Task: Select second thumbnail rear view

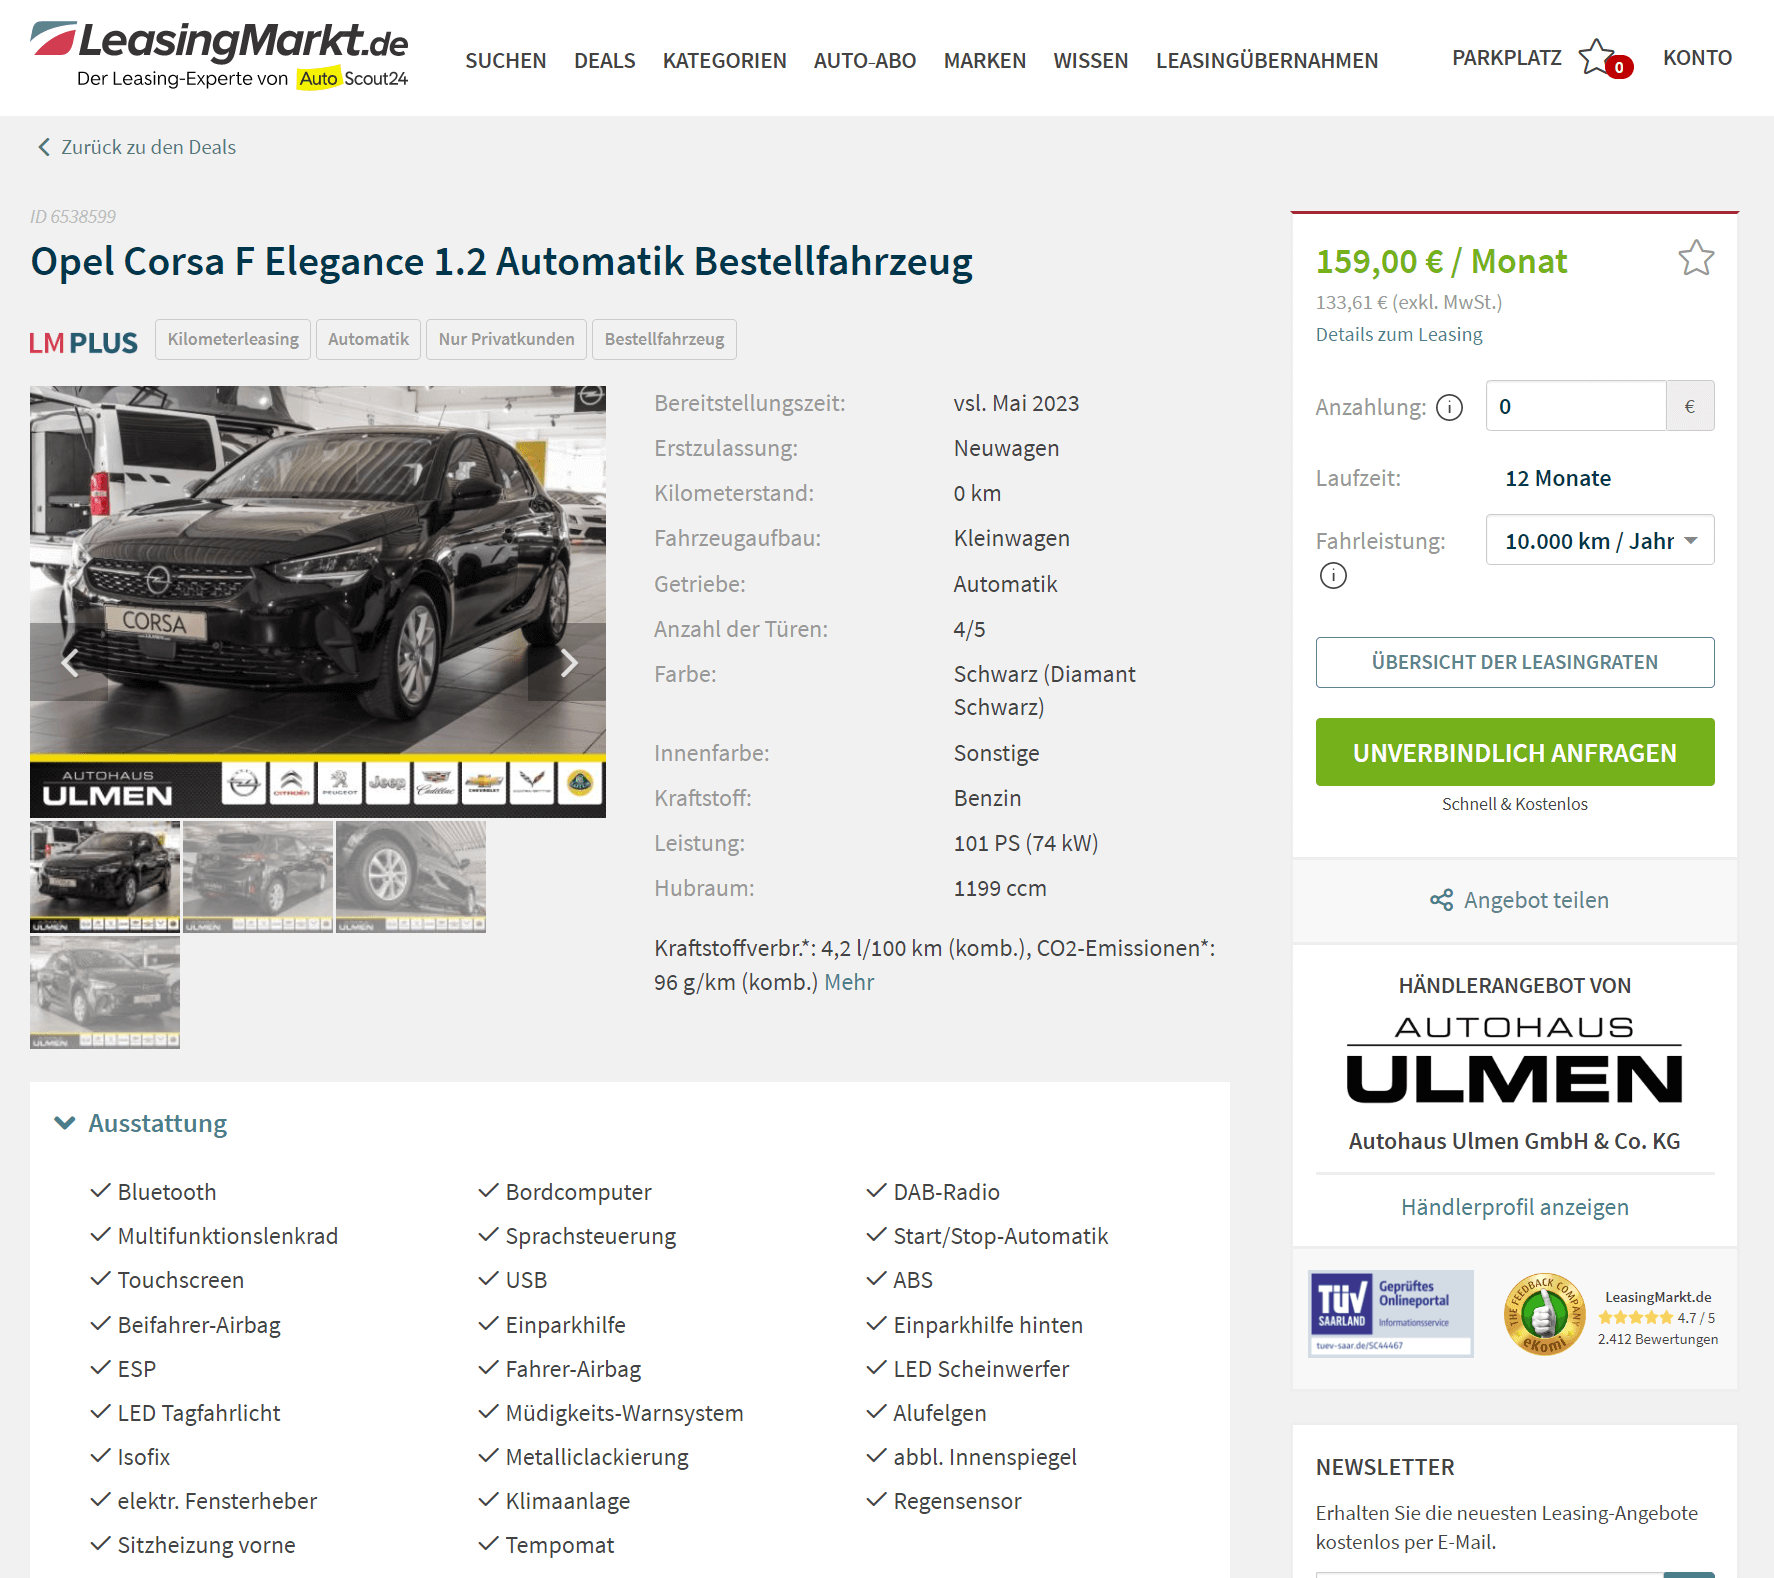Action: tap(258, 877)
